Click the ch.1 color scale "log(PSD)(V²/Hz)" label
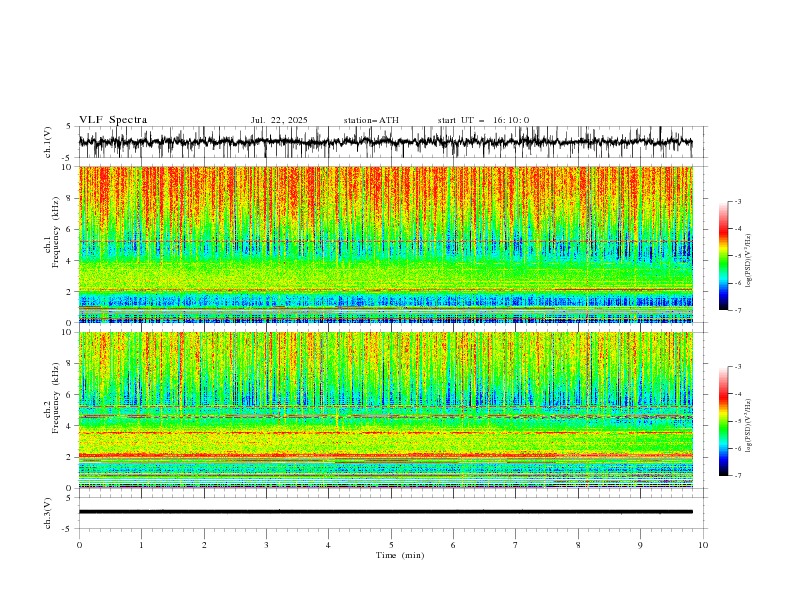This screenshot has height=612, width=792. click(748, 261)
